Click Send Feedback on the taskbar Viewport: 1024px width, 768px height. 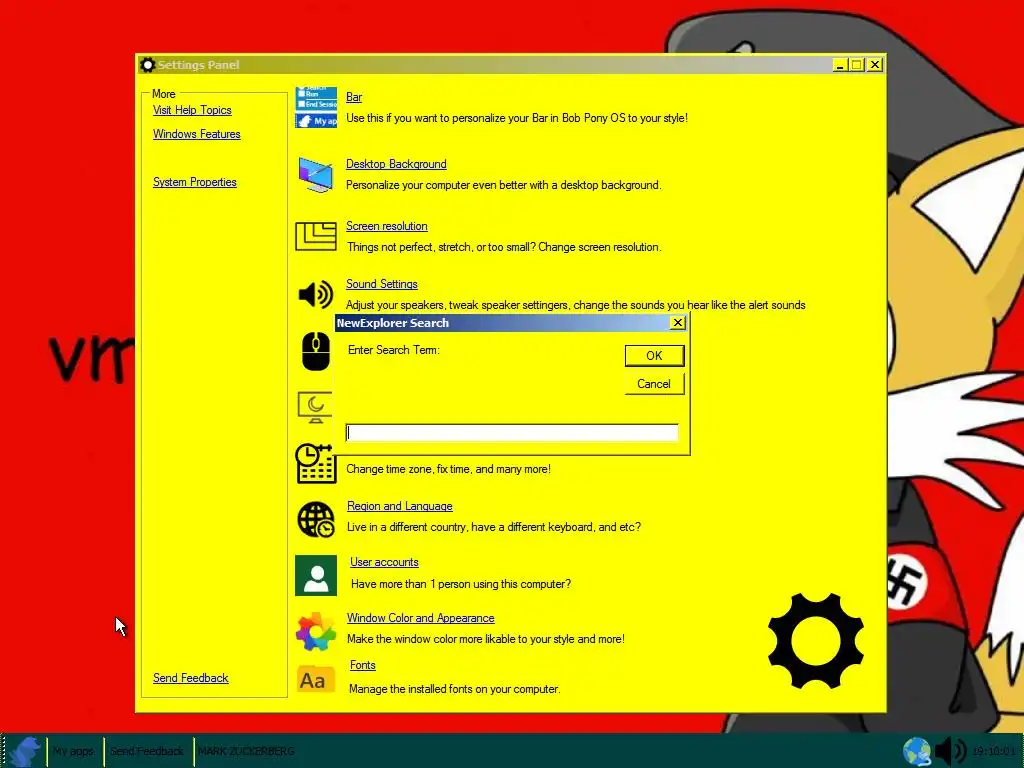coord(147,751)
